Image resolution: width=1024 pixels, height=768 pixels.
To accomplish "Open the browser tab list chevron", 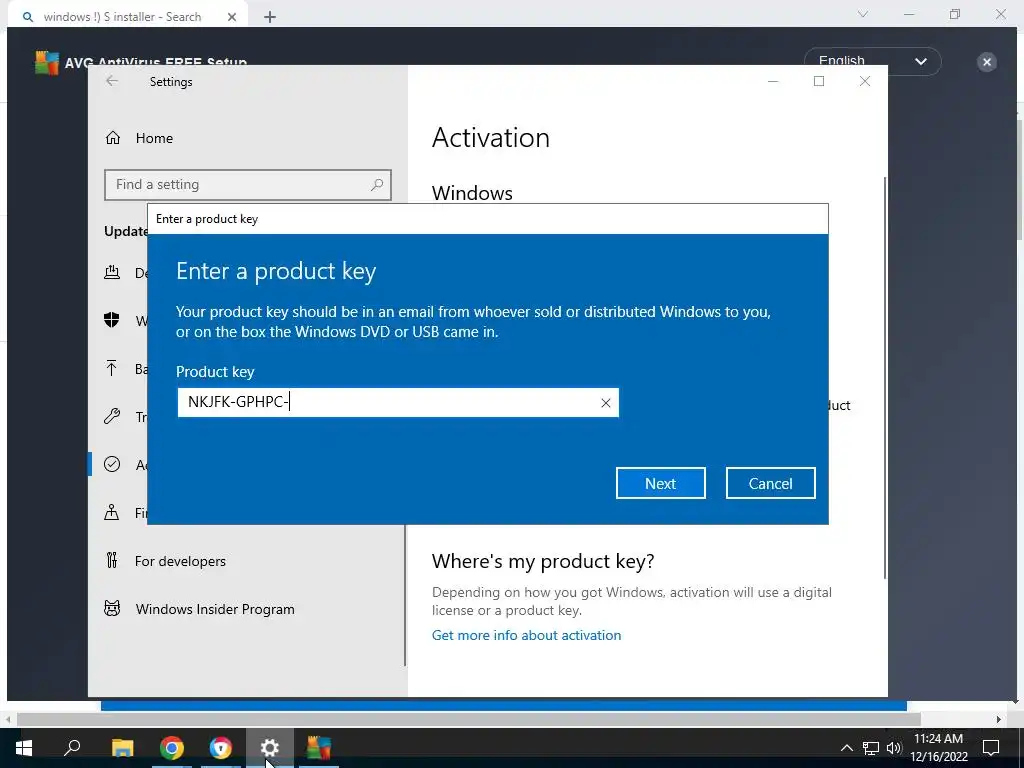I will tap(863, 14).
